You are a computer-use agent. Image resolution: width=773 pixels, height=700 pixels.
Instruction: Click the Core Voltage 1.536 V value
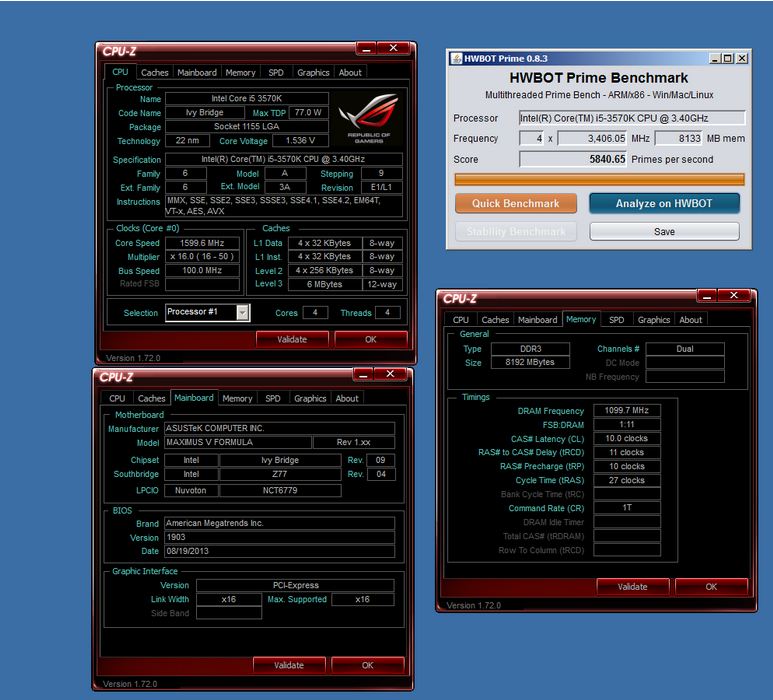click(300, 140)
